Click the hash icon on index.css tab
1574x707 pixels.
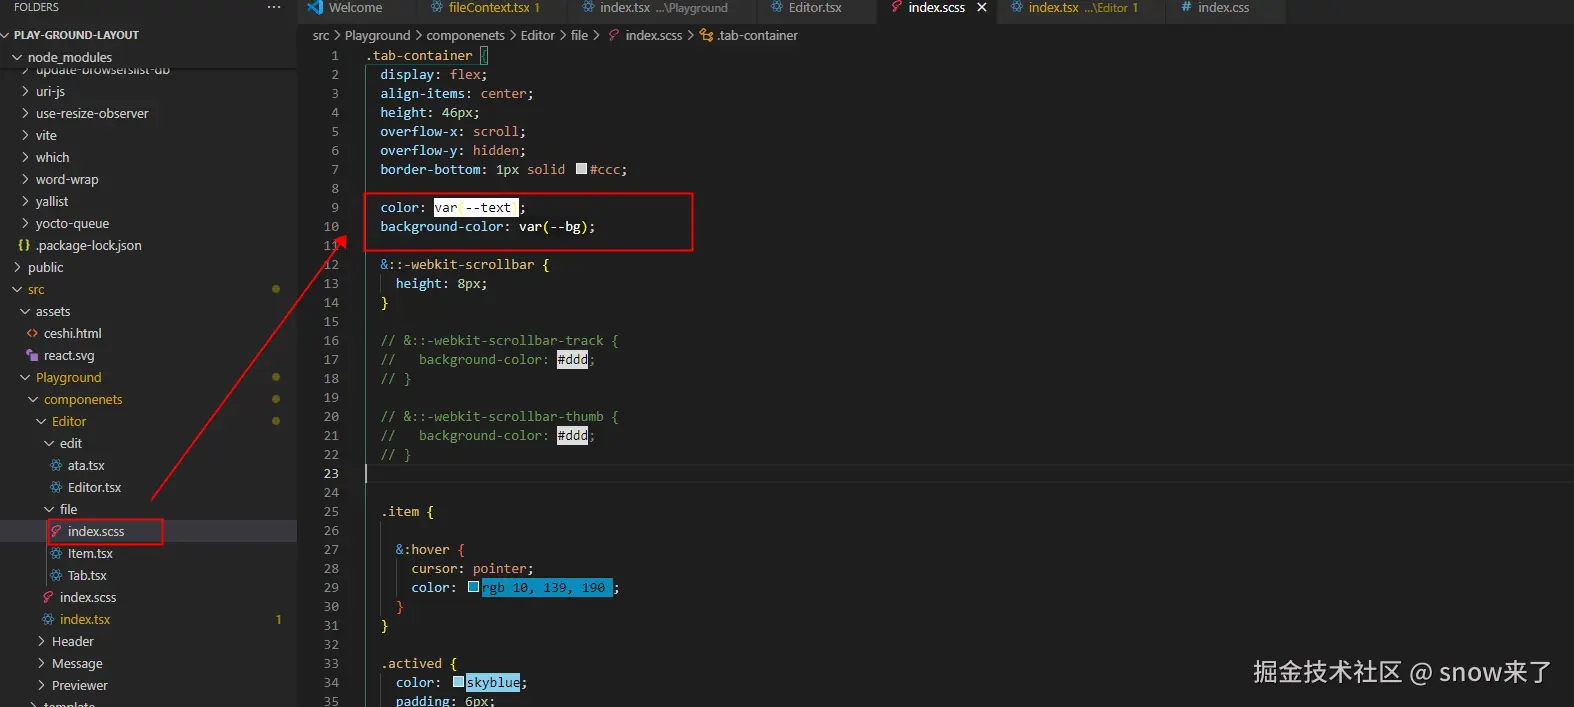[x=1187, y=7]
